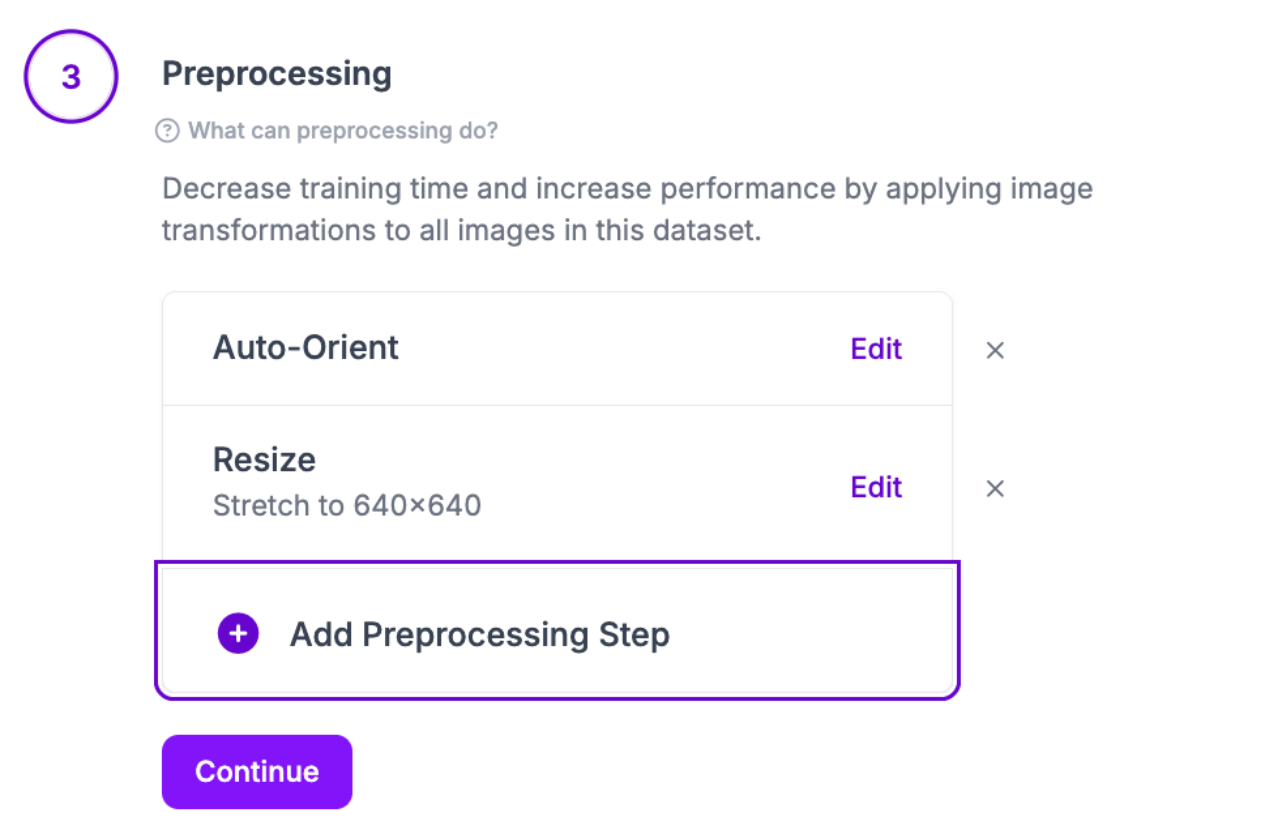The width and height of the screenshot is (1282, 828).
Task: Remove the Auto-Orient step with its X
Action: [995, 350]
